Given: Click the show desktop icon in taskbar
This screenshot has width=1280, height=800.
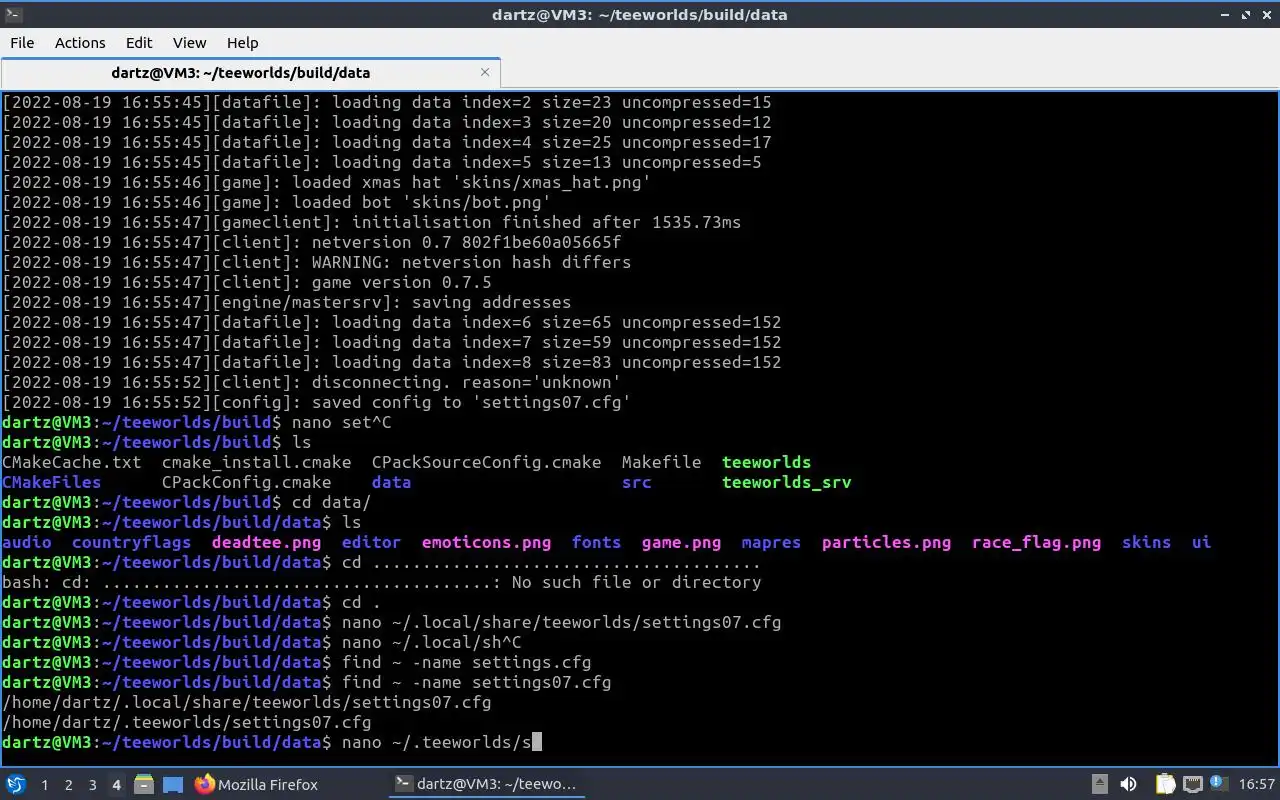Looking at the screenshot, I should tap(173, 784).
